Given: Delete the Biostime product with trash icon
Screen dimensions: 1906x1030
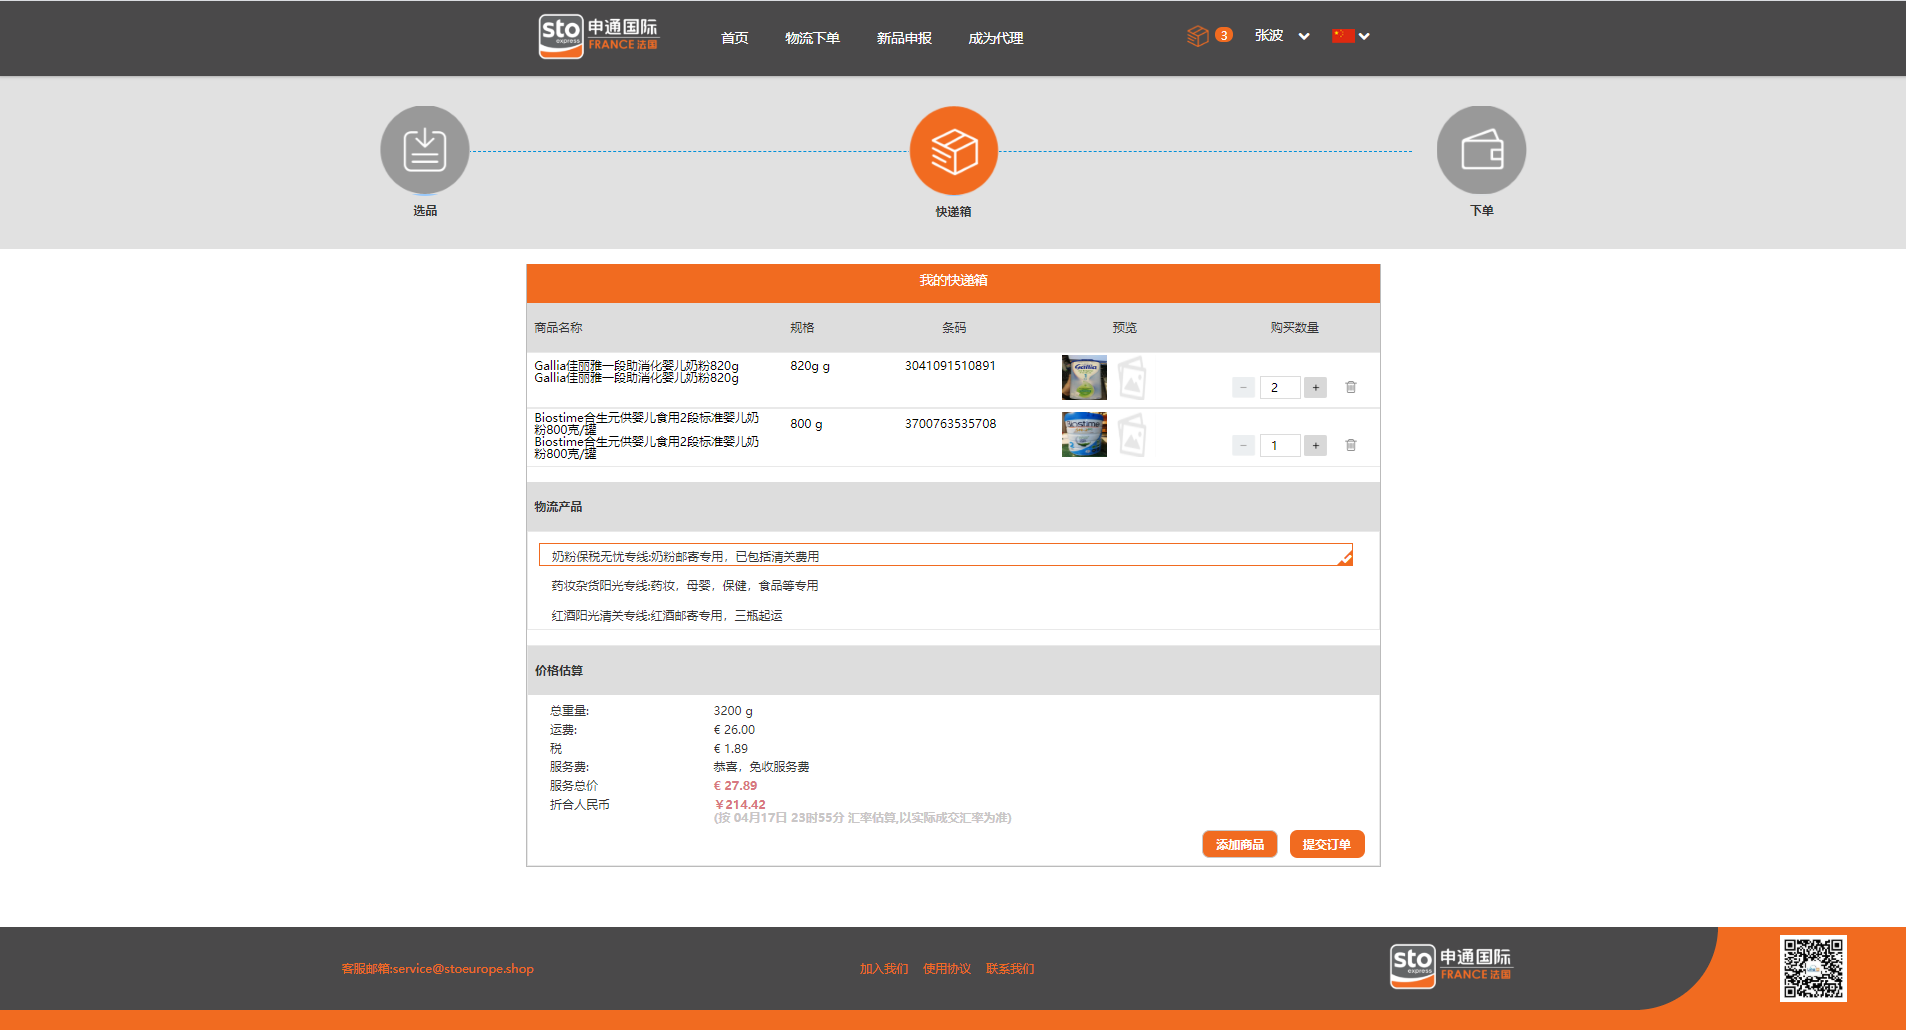Looking at the screenshot, I should 1351,445.
